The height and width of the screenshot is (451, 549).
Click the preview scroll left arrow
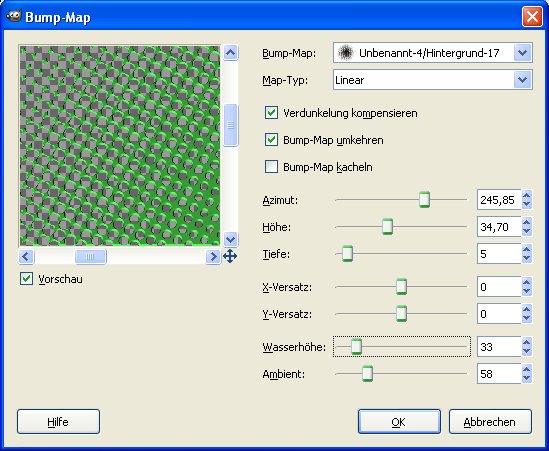tap(26, 256)
